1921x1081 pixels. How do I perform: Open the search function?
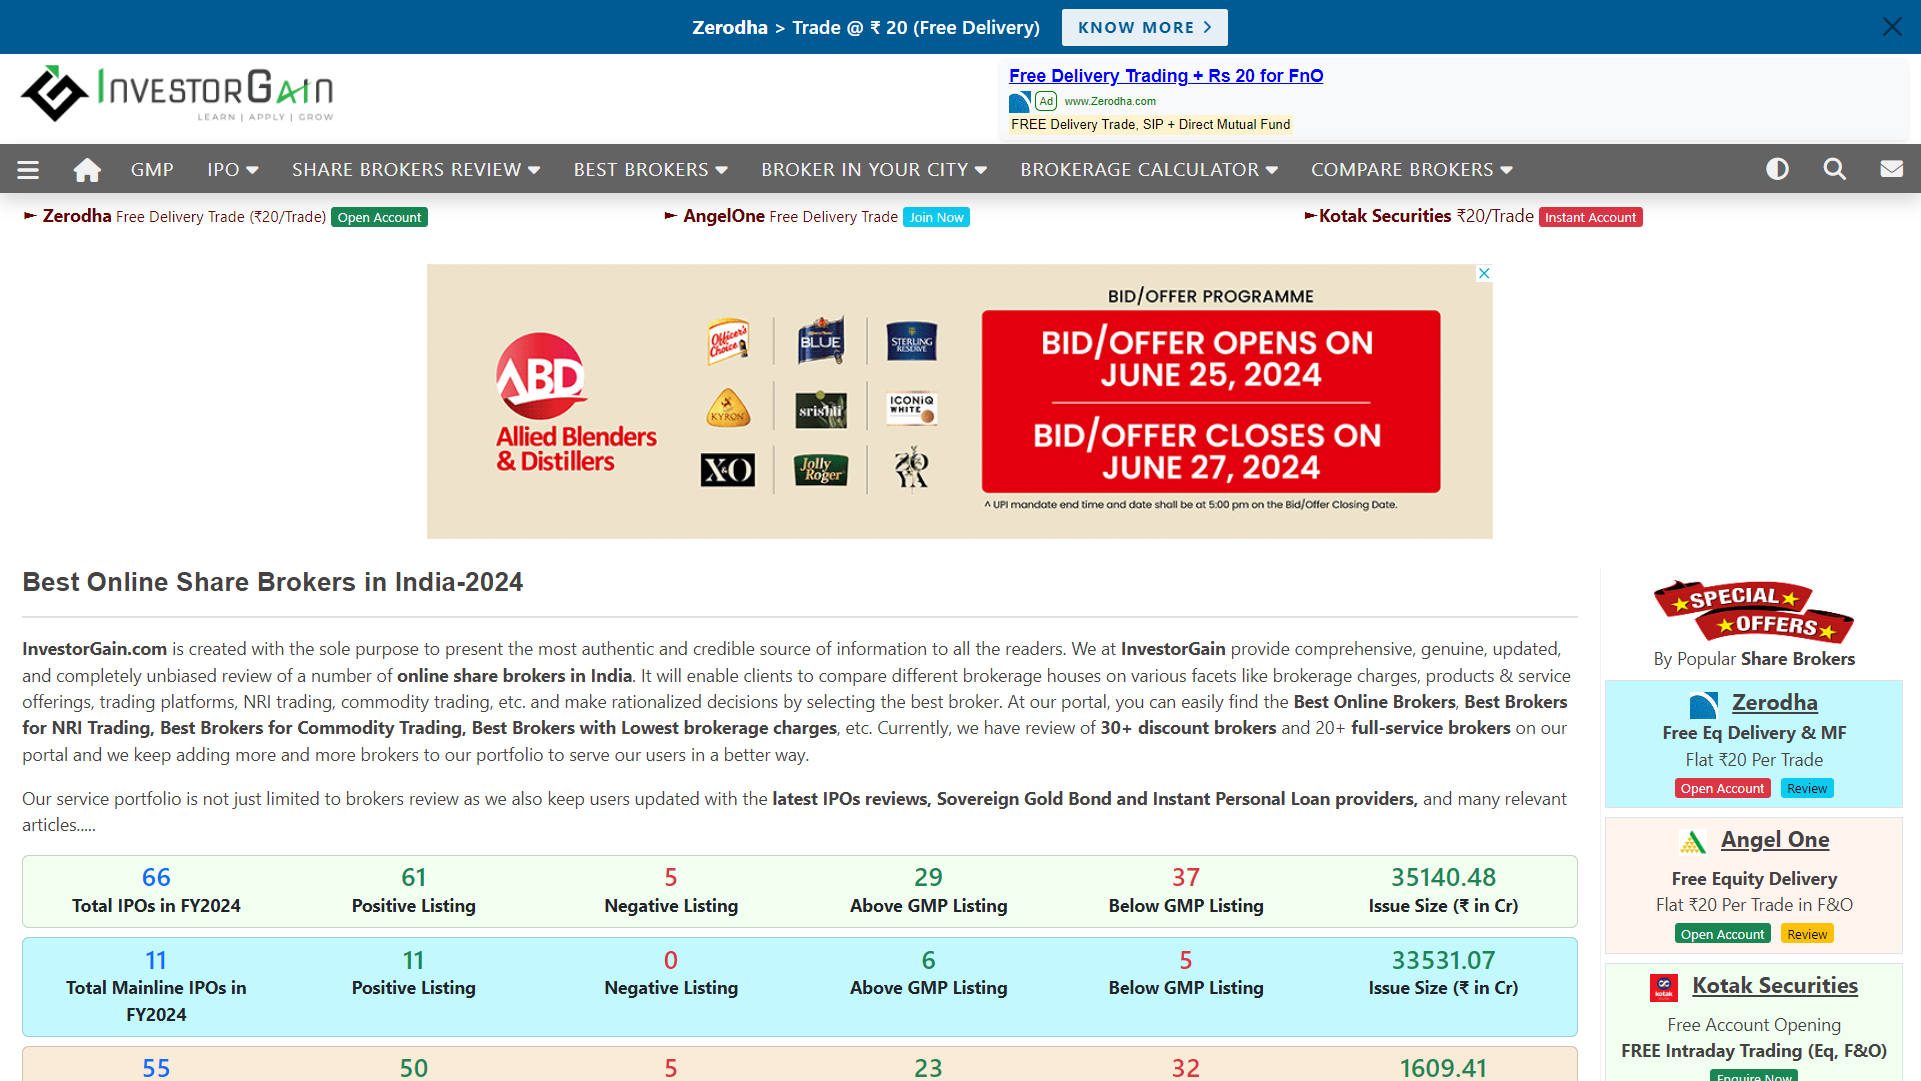1835,168
